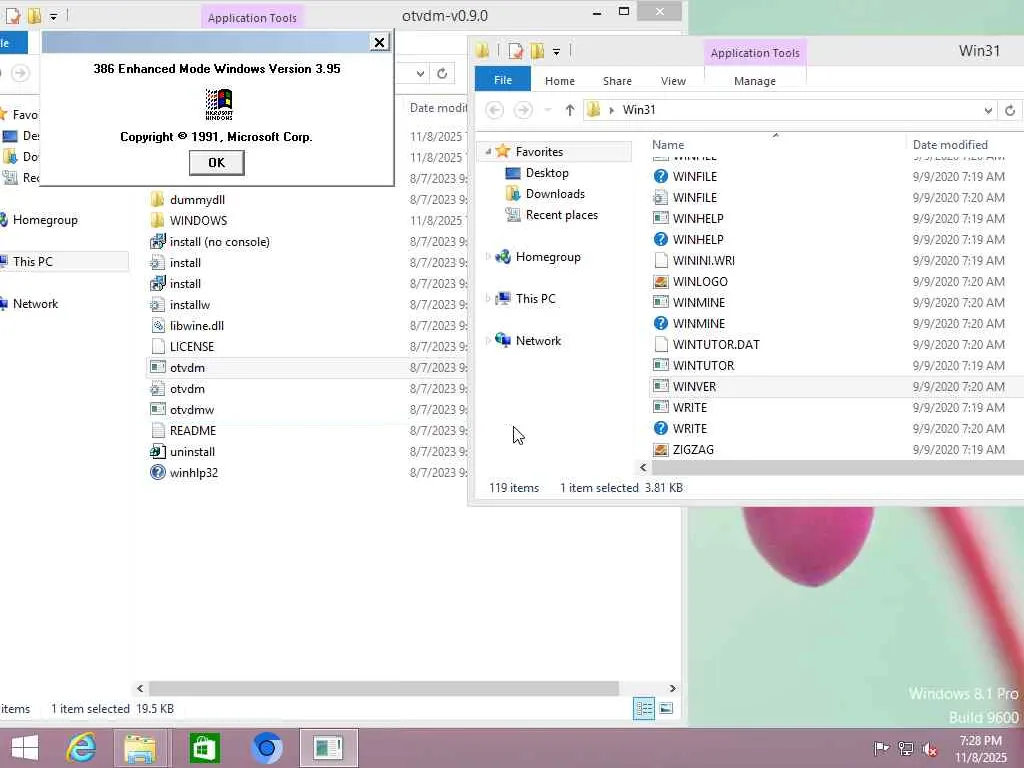Sort Win31 files by Date modified column
1024x768 pixels.
pyautogui.click(x=950, y=145)
